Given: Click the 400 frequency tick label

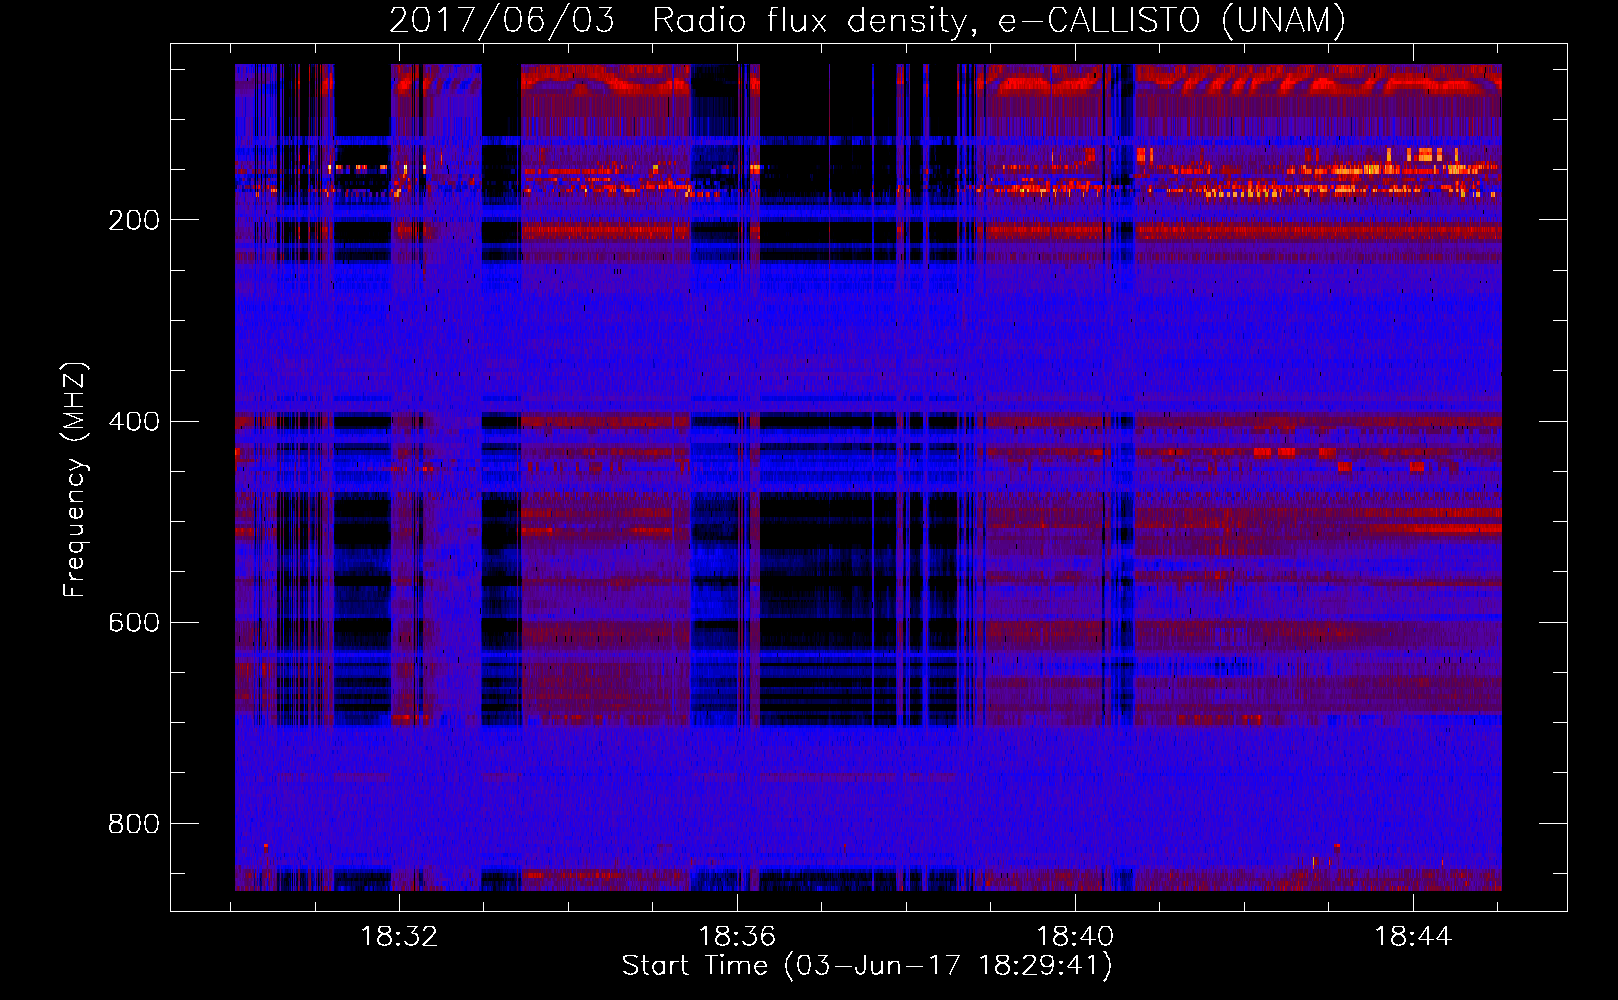Looking at the screenshot, I should pyautogui.click(x=134, y=421).
